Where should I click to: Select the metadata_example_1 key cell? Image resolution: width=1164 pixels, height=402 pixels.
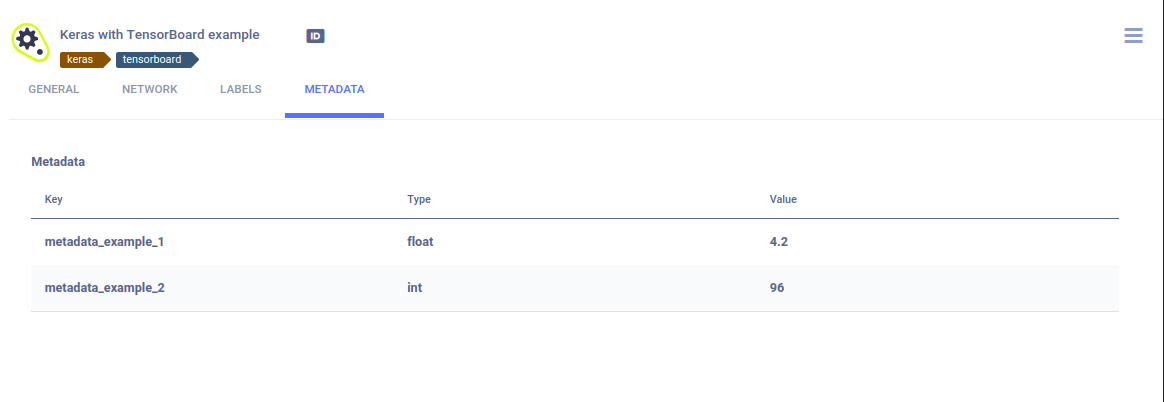[105, 242]
